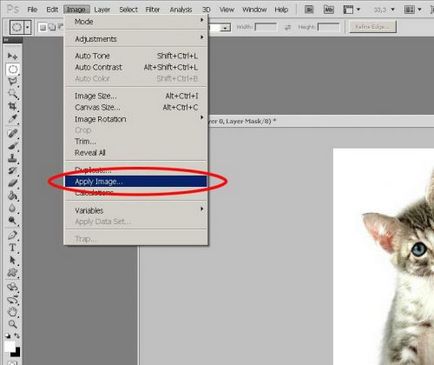Image resolution: width=434 pixels, height=365 pixels.
Task: Select the Pen tool
Action: pyautogui.click(x=13, y=235)
